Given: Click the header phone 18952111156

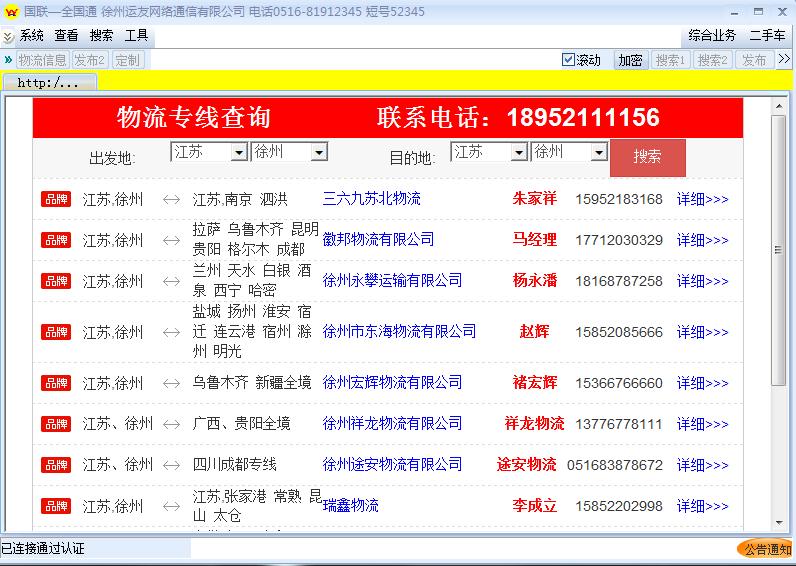Looking at the screenshot, I should tap(583, 117).
